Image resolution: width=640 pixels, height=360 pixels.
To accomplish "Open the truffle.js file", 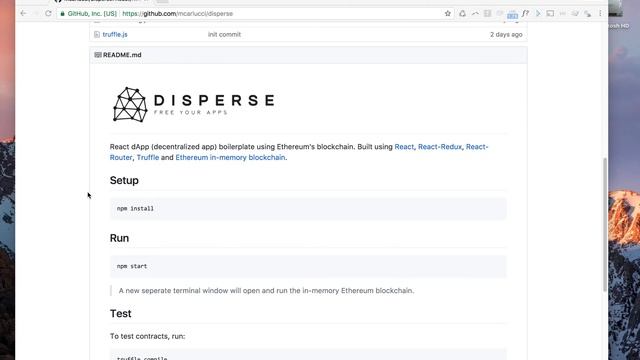I will pyautogui.click(x=115, y=34).
